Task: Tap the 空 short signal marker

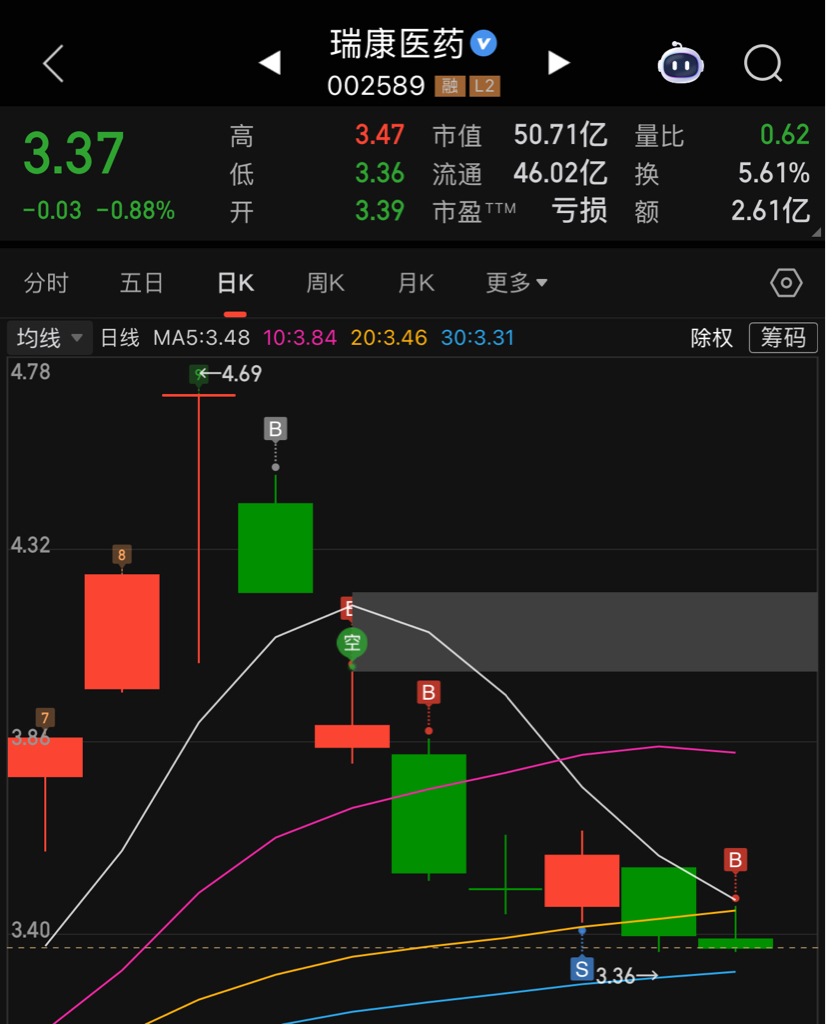Action: pos(352,643)
